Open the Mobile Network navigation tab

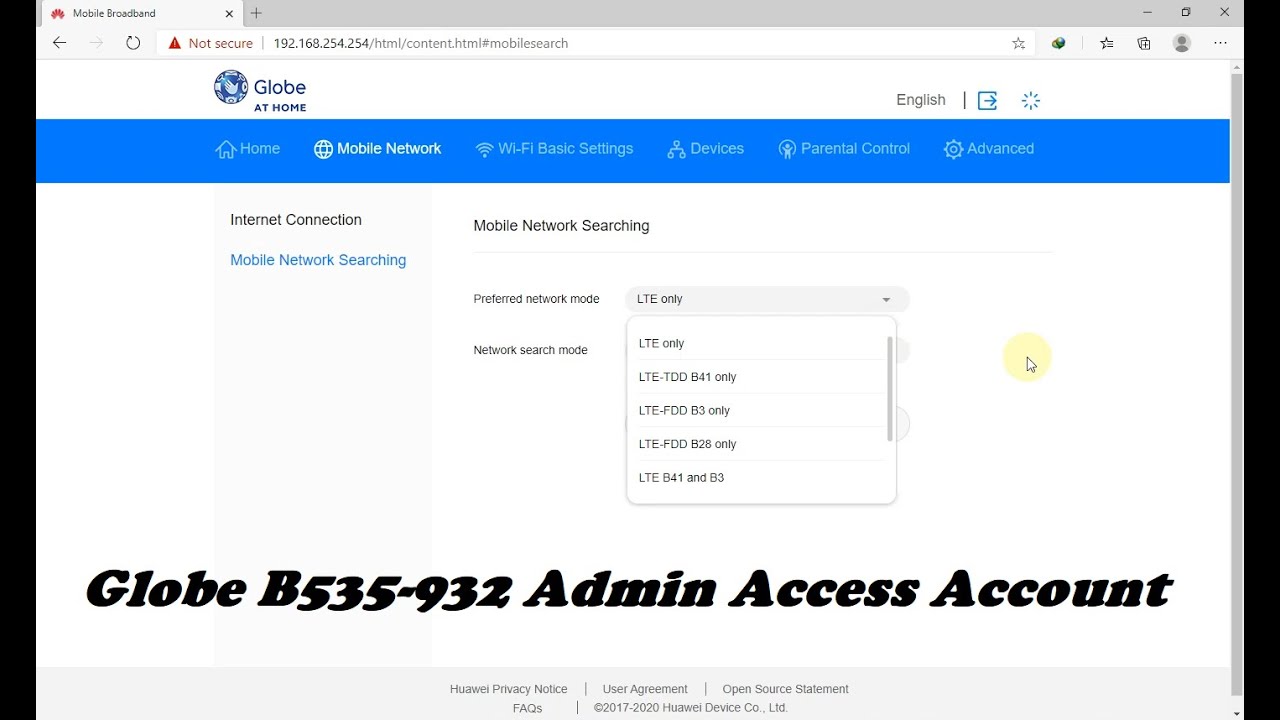[x=377, y=149]
